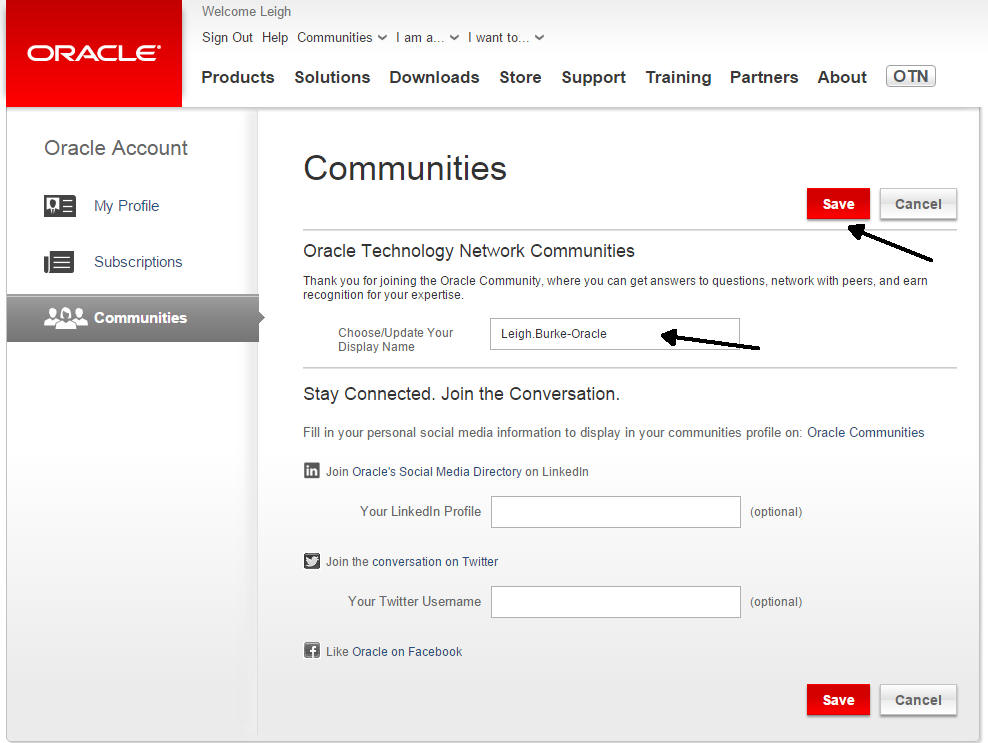
Task: Click the top Cancel button
Action: [918, 204]
